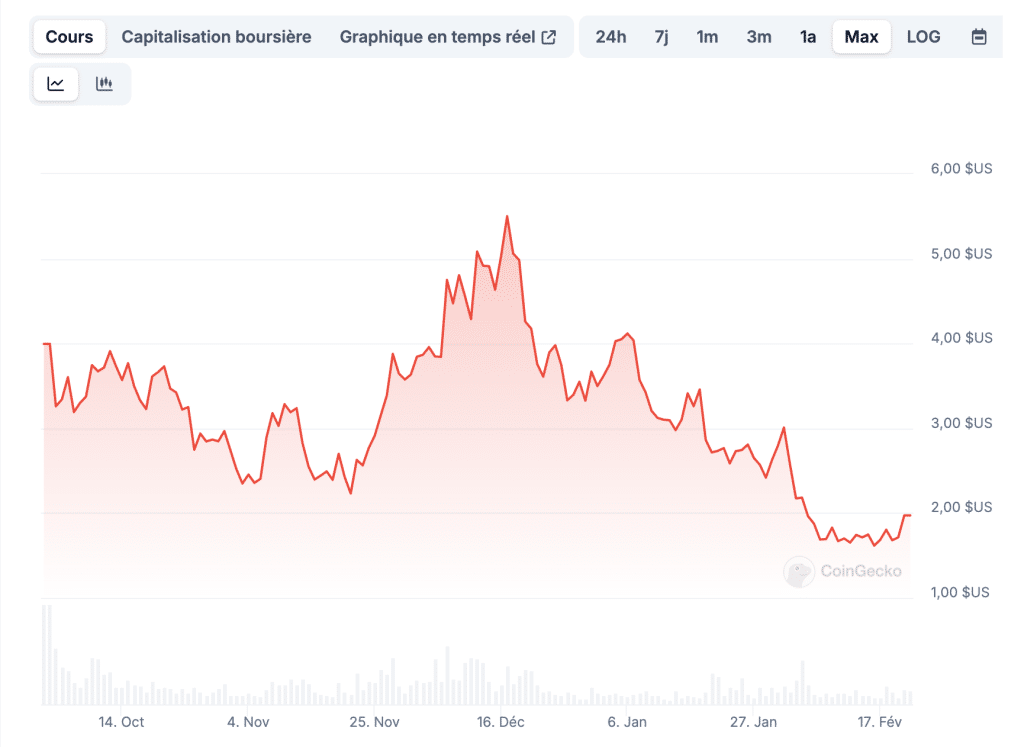The height and width of the screenshot is (747, 1024).
Task: Click the 5,00 $US axis label
Action: 961,253
